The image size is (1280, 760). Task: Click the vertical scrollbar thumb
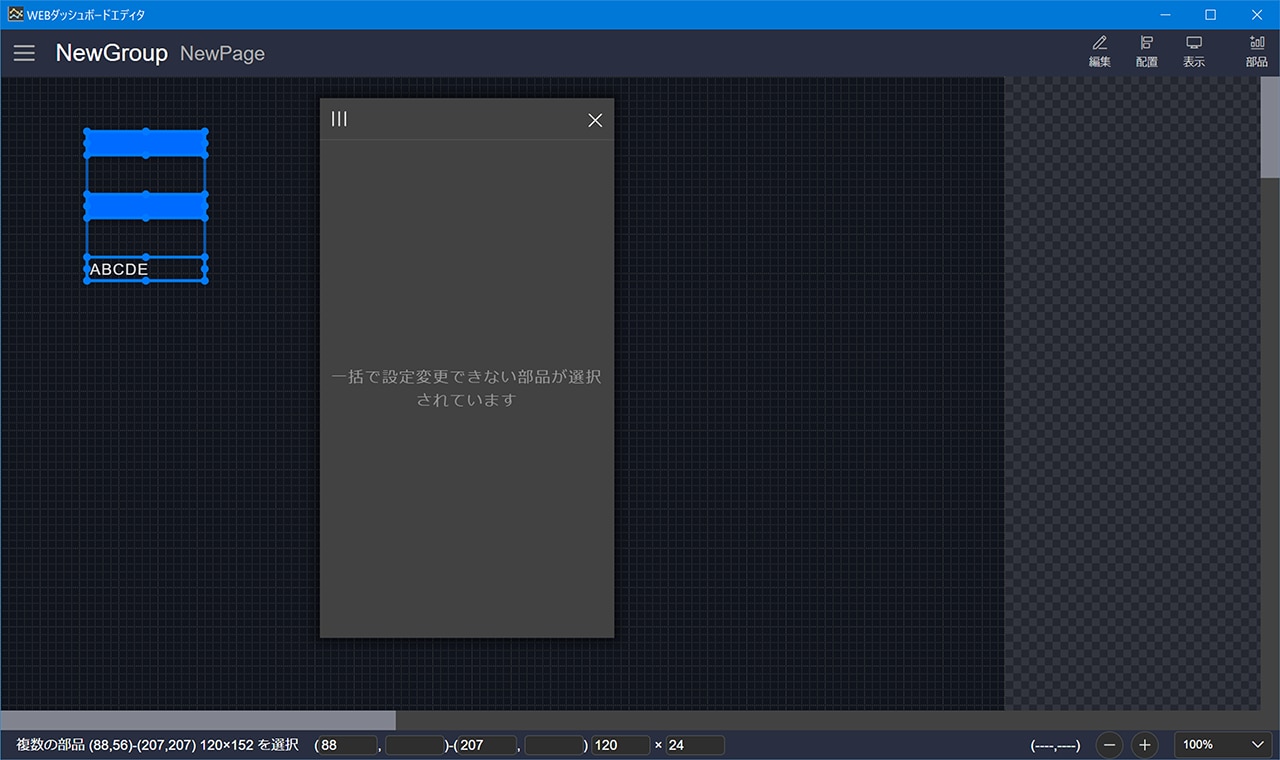coord(1270,130)
